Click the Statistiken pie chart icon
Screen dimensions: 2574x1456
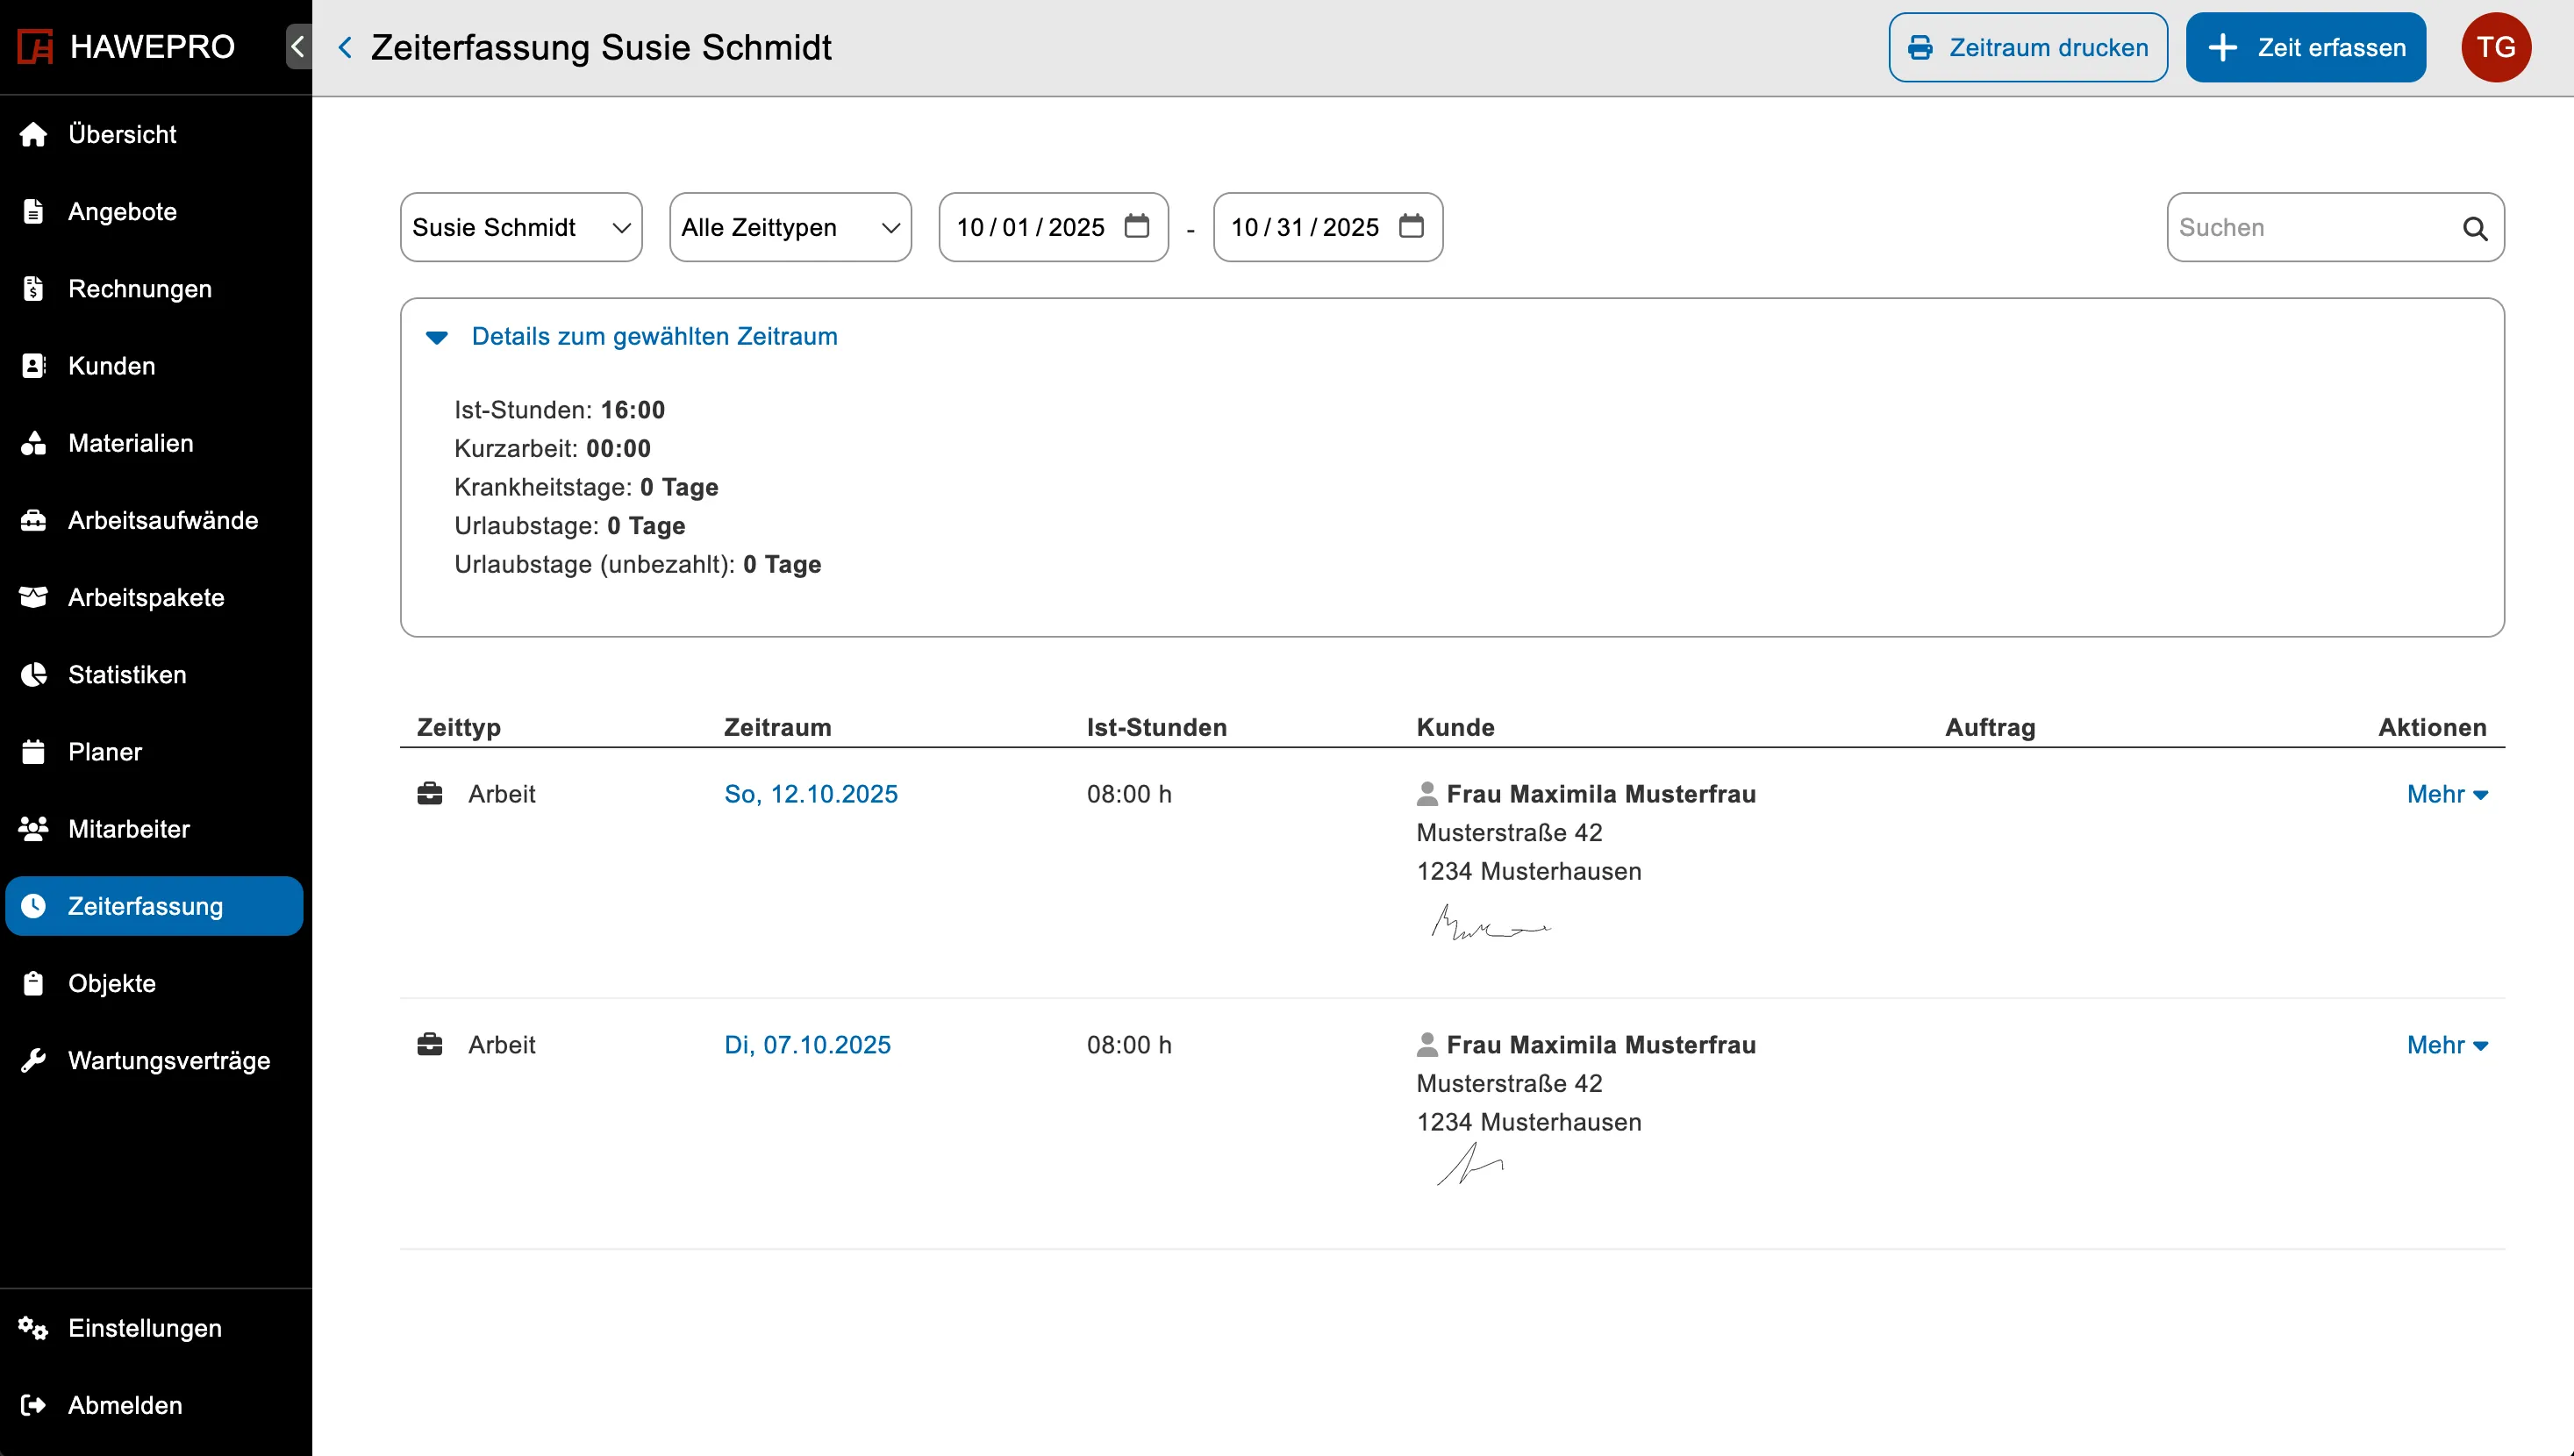point(34,675)
